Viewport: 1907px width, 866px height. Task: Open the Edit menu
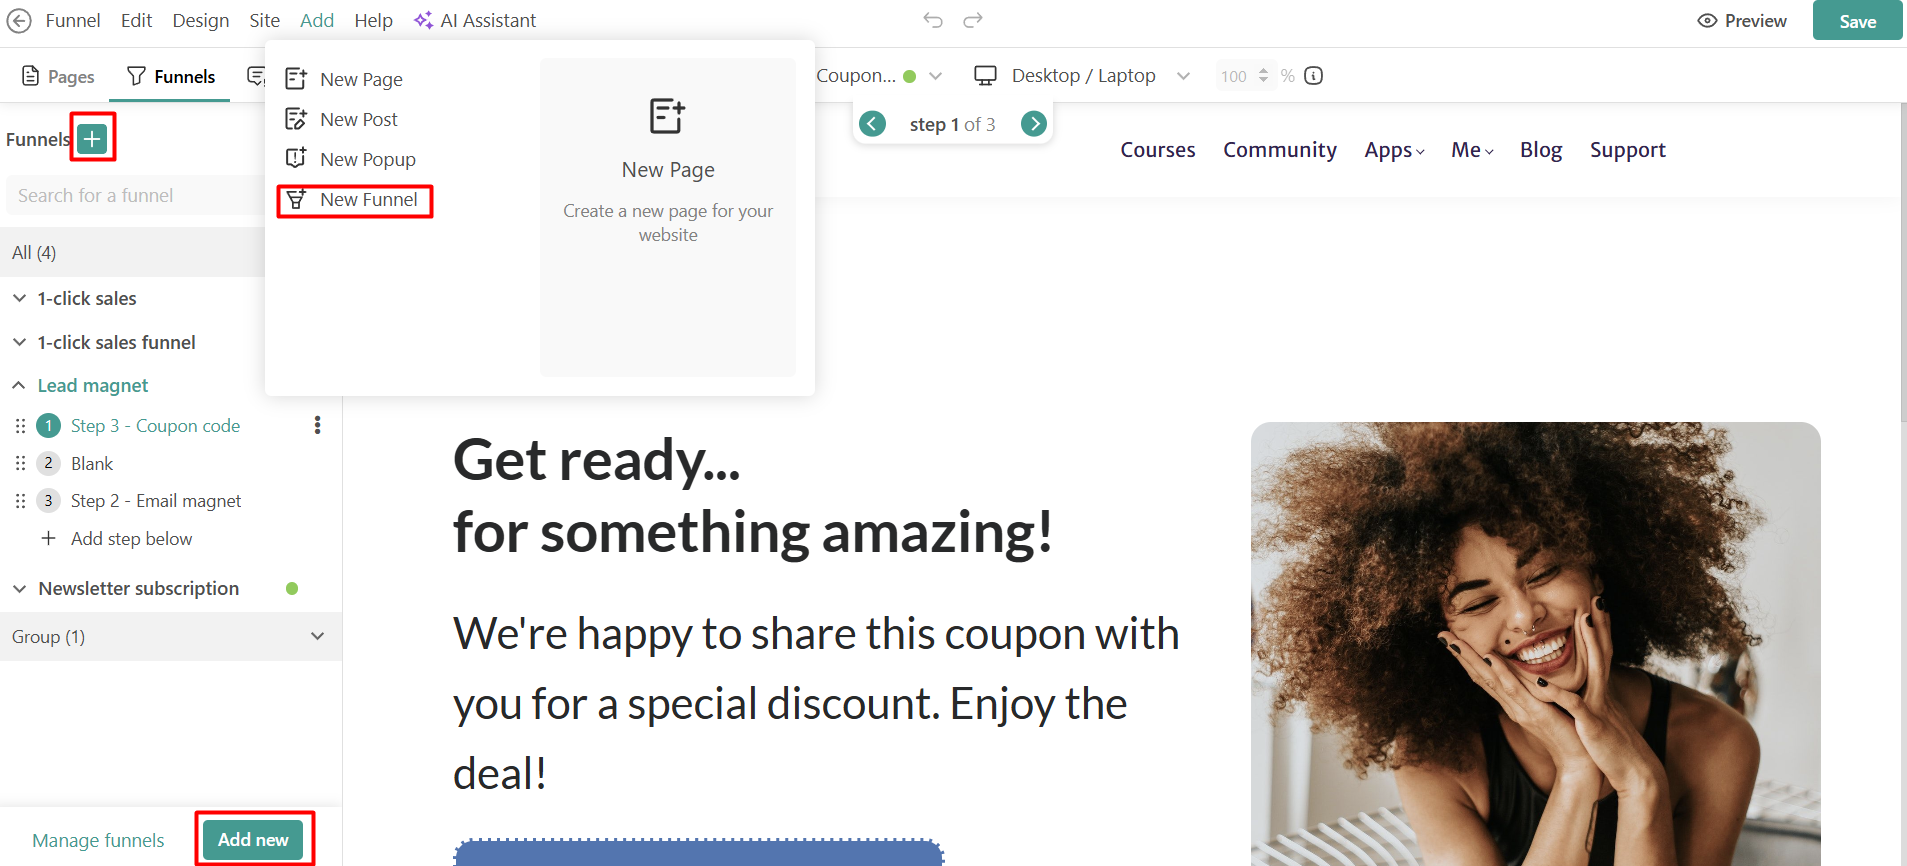136,20
